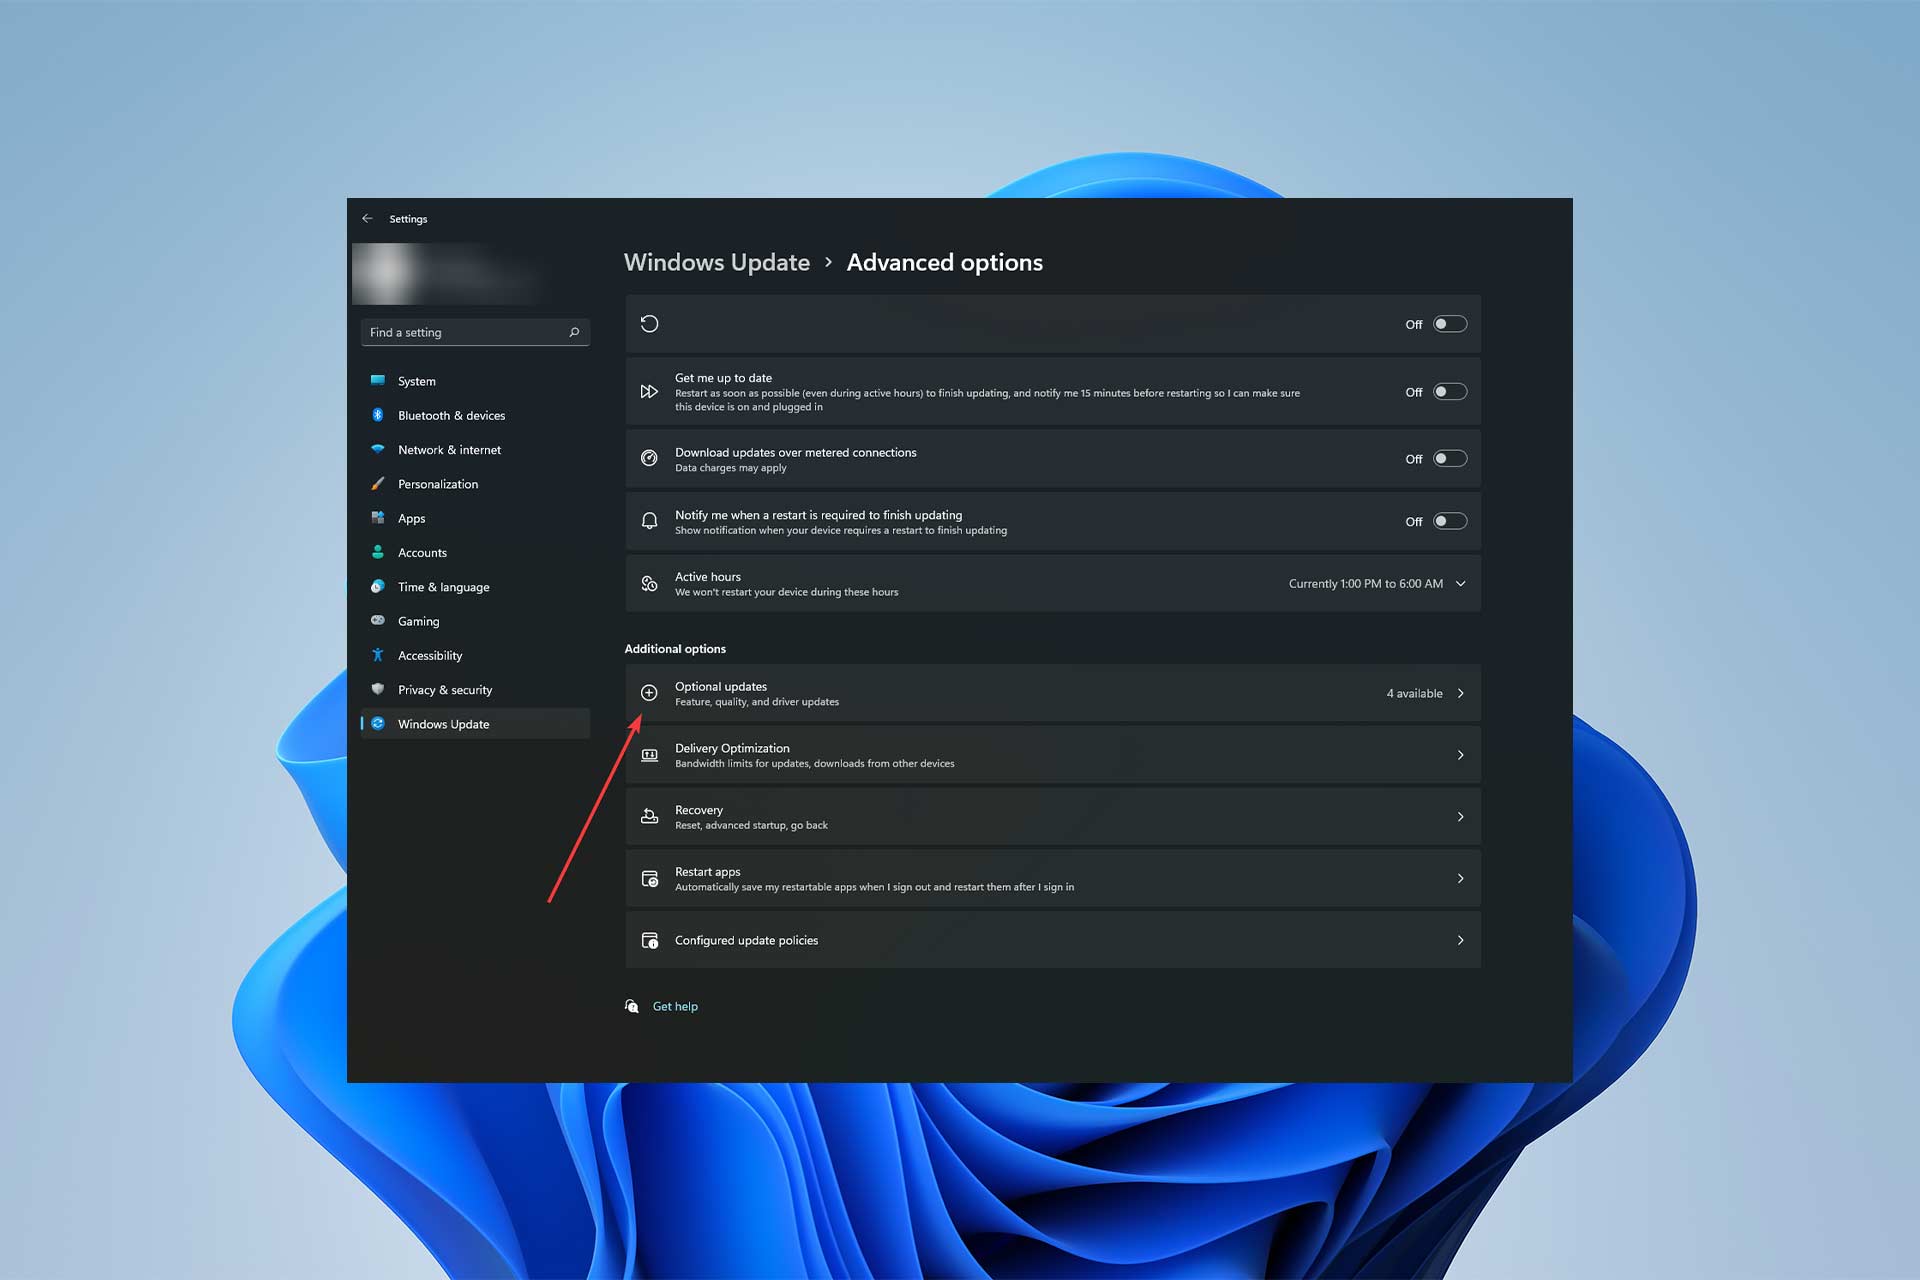Click the search magnifier icon
Screen dimensions: 1920x1280
pyautogui.click(x=574, y=332)
